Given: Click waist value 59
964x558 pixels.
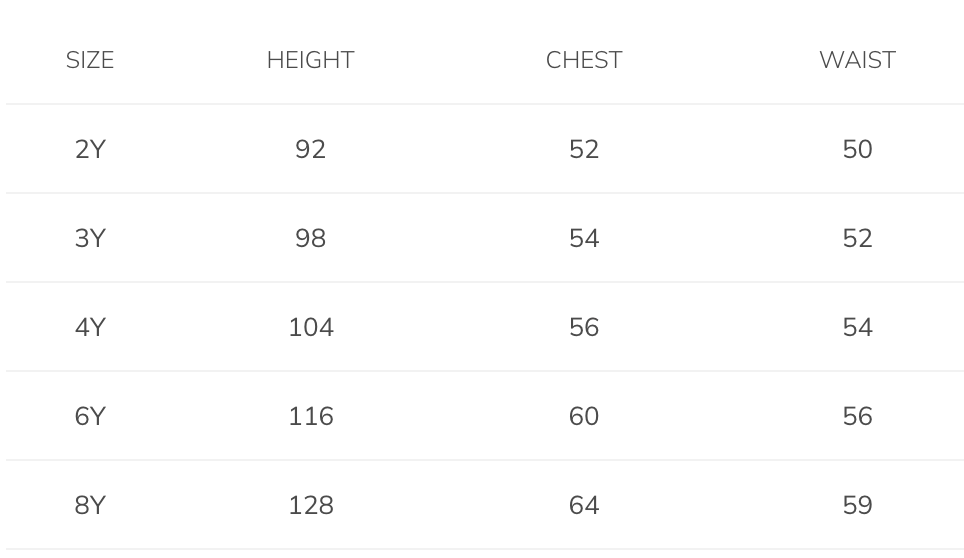Looking at the screenshot, I should click(857, 505).
